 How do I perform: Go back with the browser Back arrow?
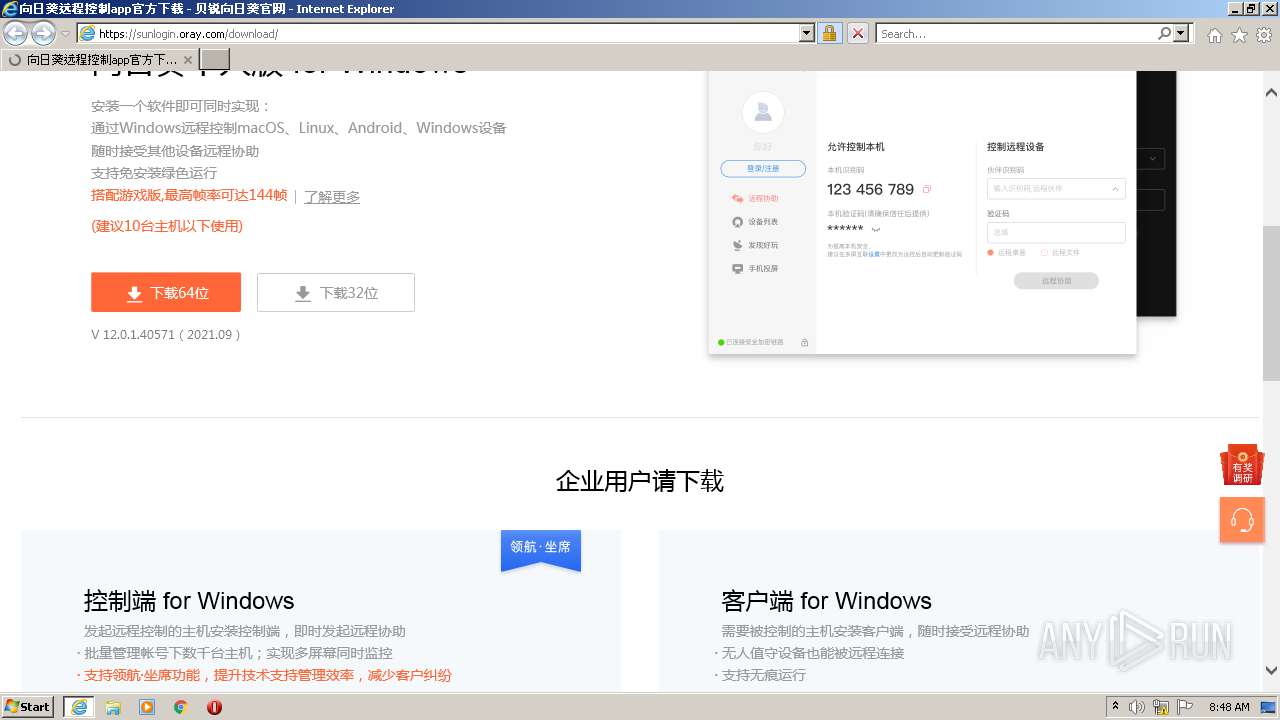(x=16, y=33)
